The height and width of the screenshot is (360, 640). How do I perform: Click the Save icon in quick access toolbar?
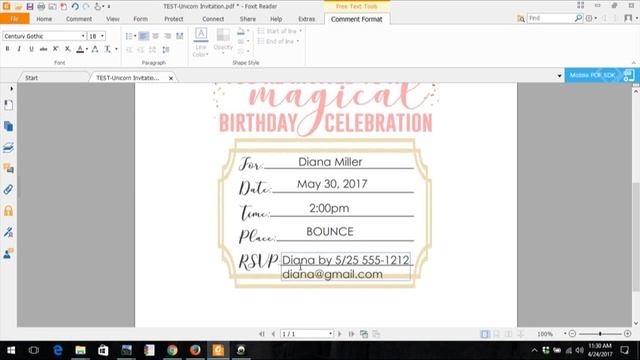pos(29,6)
